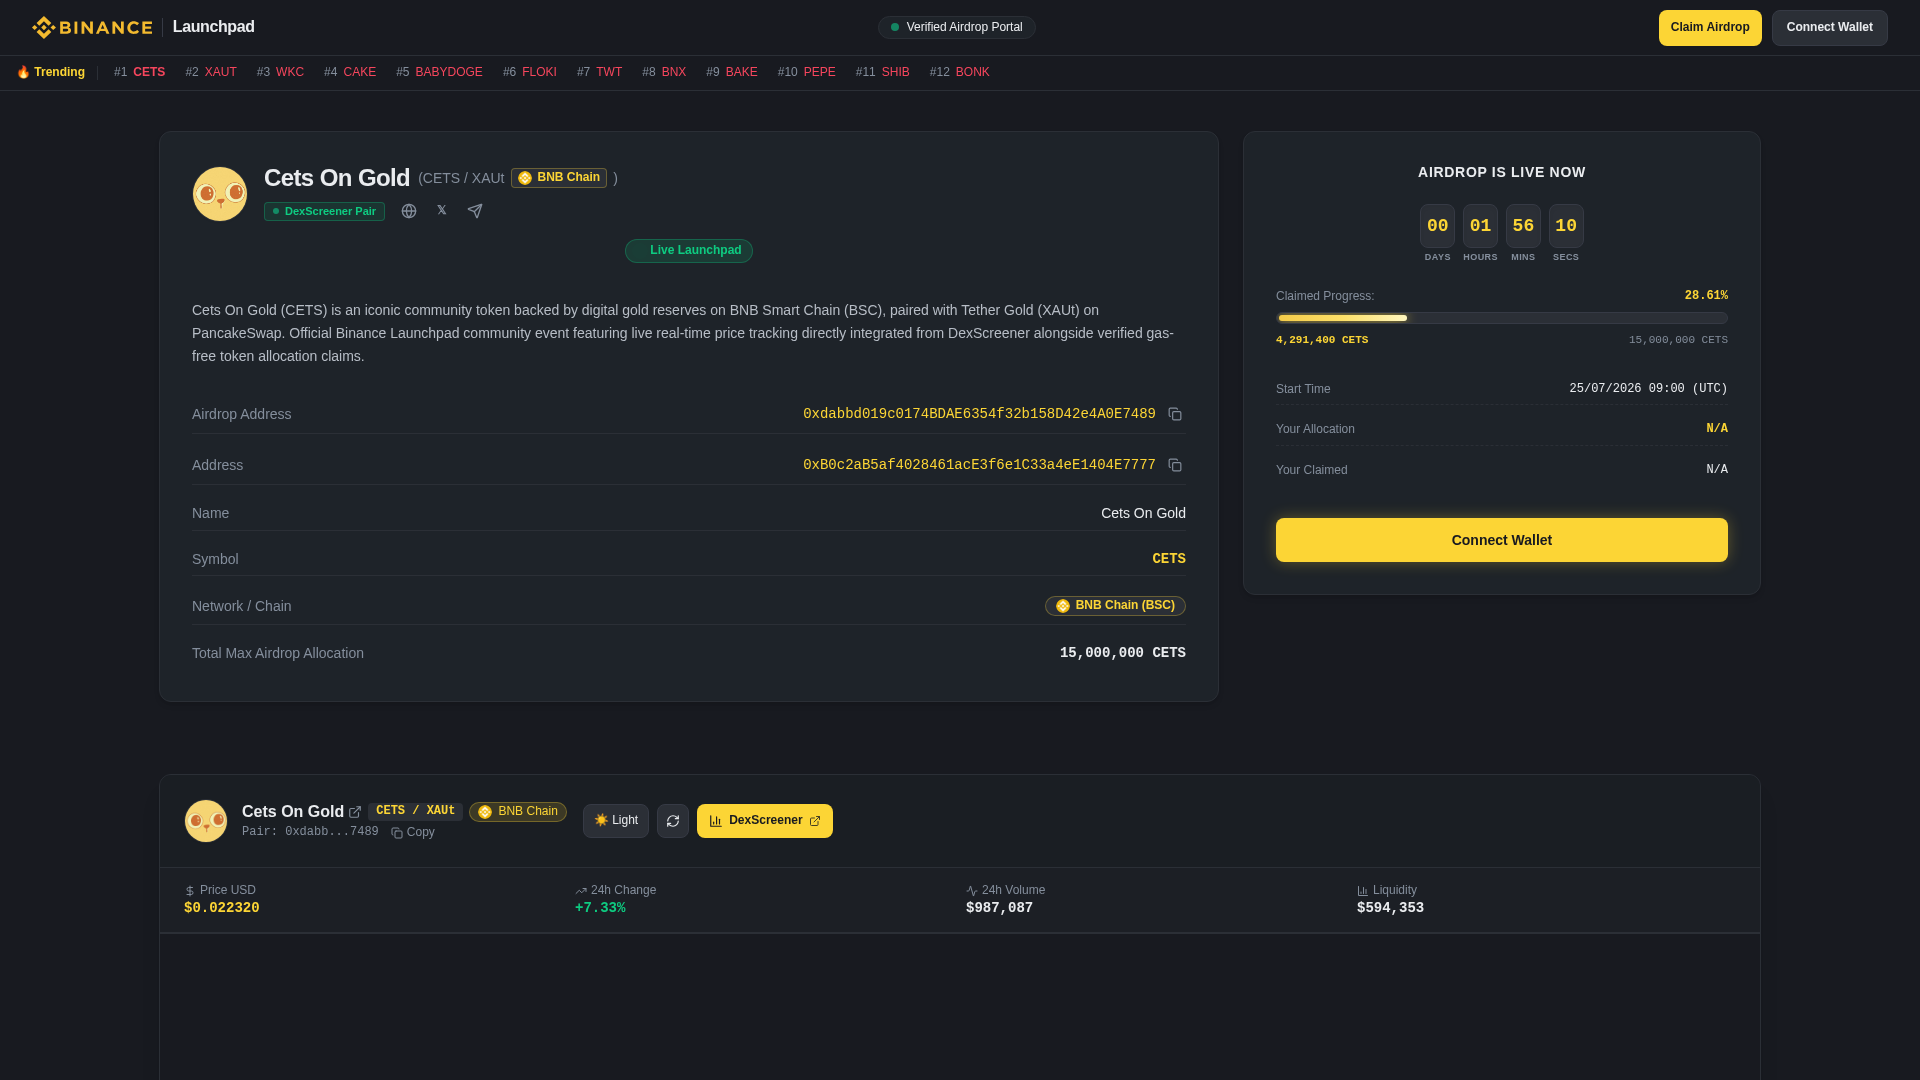Click the BNB Chain badge in the title
1920x1080 pixels.
[x=559, y=178]
